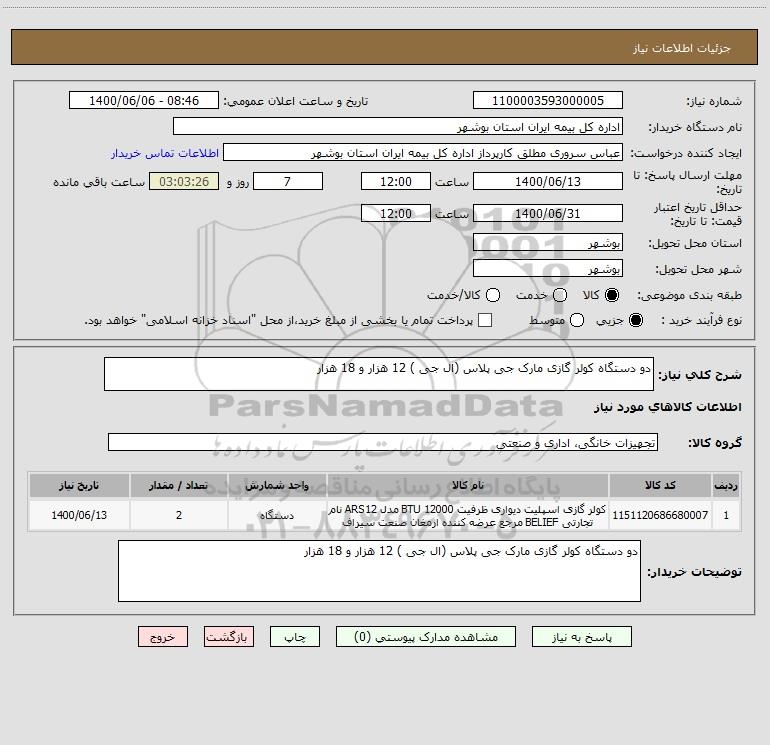Click the طبقه بندی موضوعی label
This screenshot has height=745, width=770.
[689, 296]
